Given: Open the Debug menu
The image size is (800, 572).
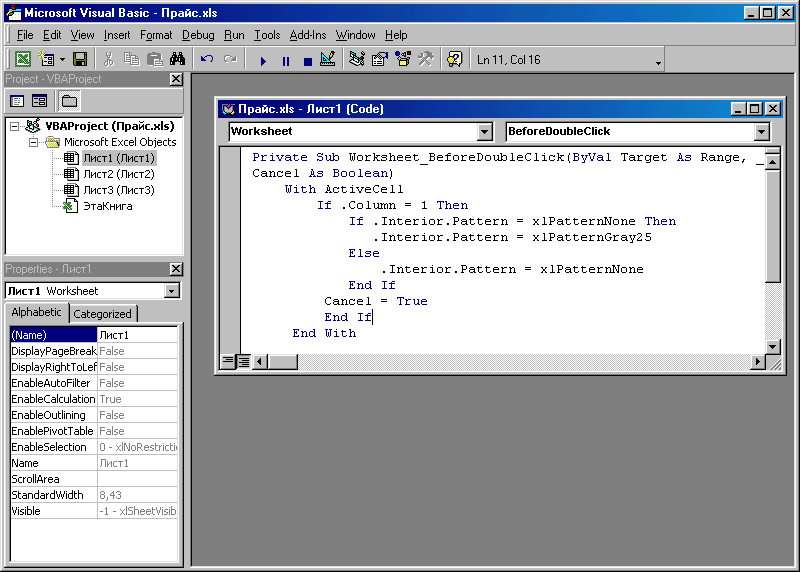Looking at the screenshot, I should pos(198,35).
